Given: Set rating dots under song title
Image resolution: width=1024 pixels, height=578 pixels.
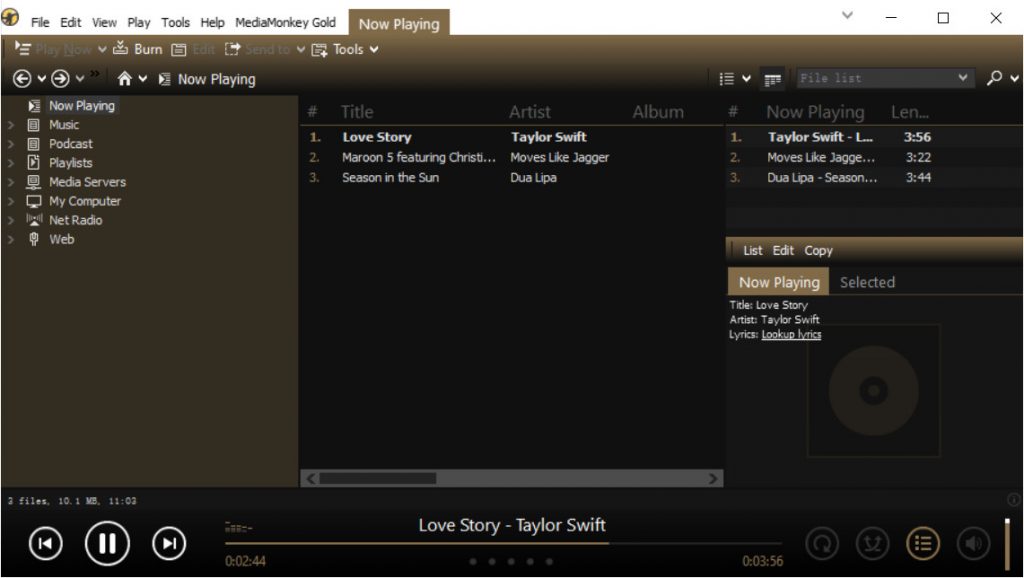Looking at the screenshot, I should pos(511,562).
